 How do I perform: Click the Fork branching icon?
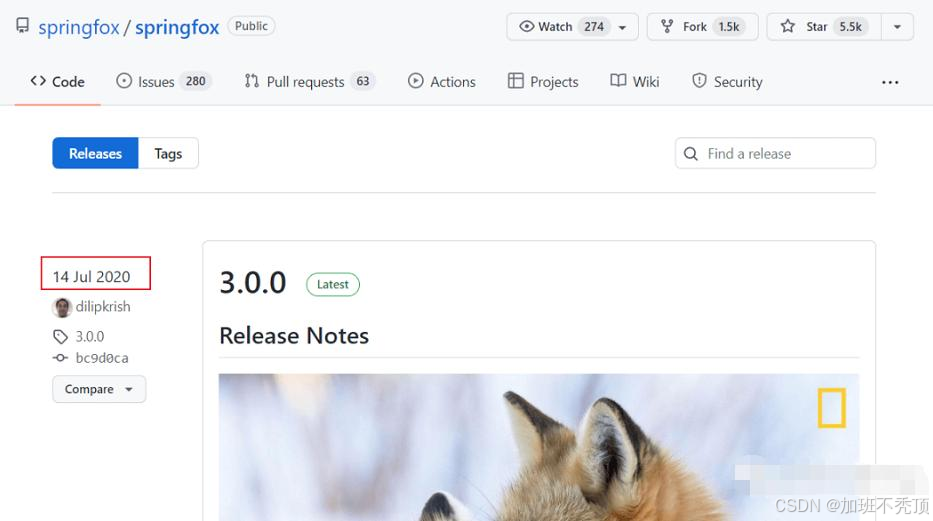667,27
